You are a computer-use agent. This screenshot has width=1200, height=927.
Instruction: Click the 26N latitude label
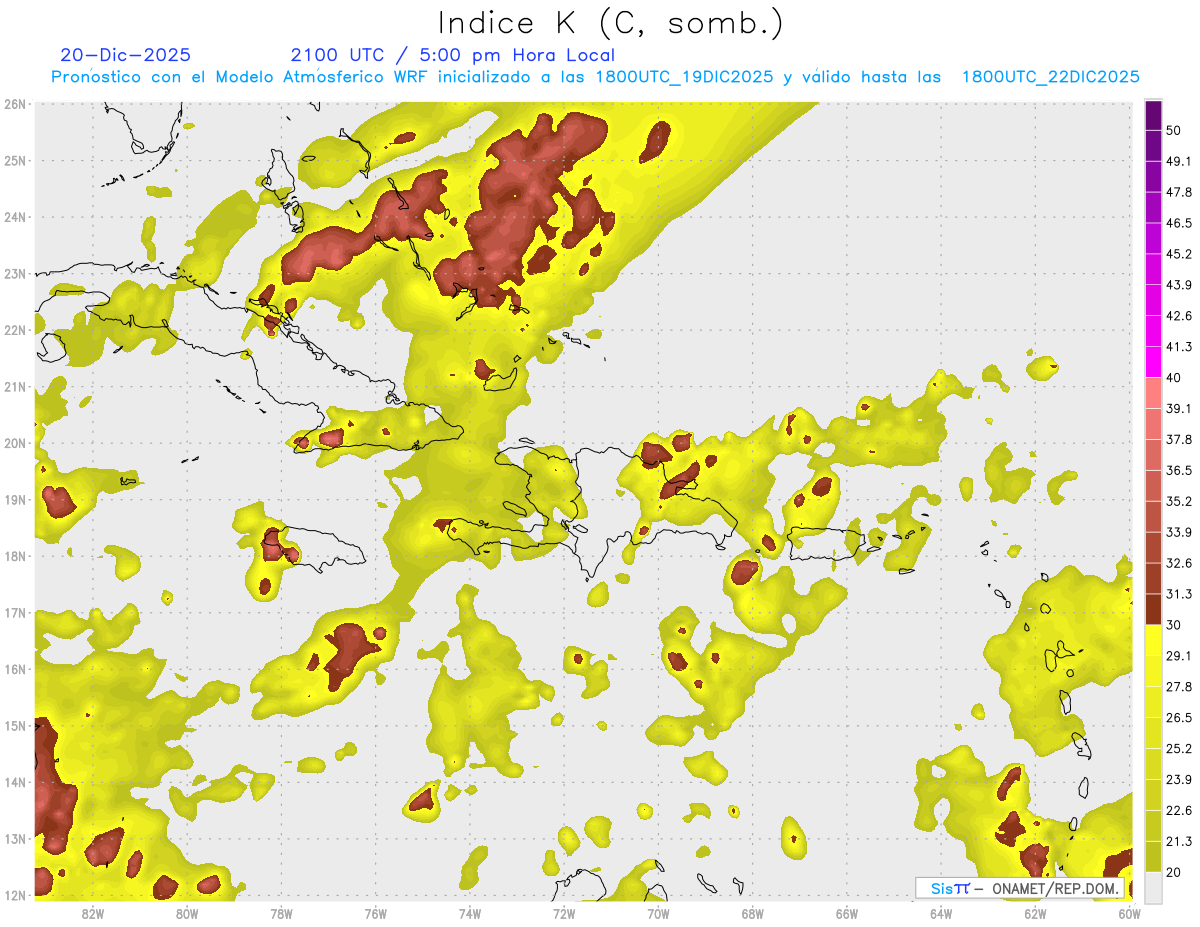point(15,104)
